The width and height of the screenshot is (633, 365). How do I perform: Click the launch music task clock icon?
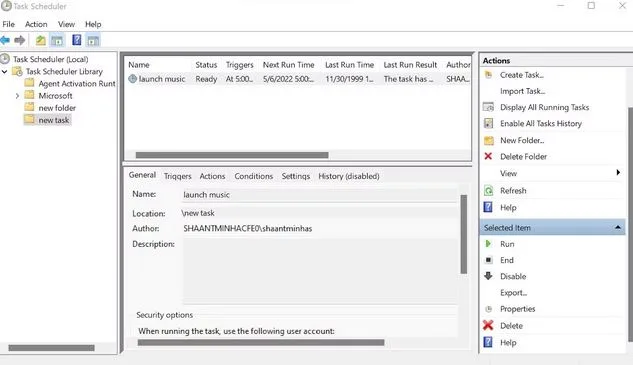(132, 79)
